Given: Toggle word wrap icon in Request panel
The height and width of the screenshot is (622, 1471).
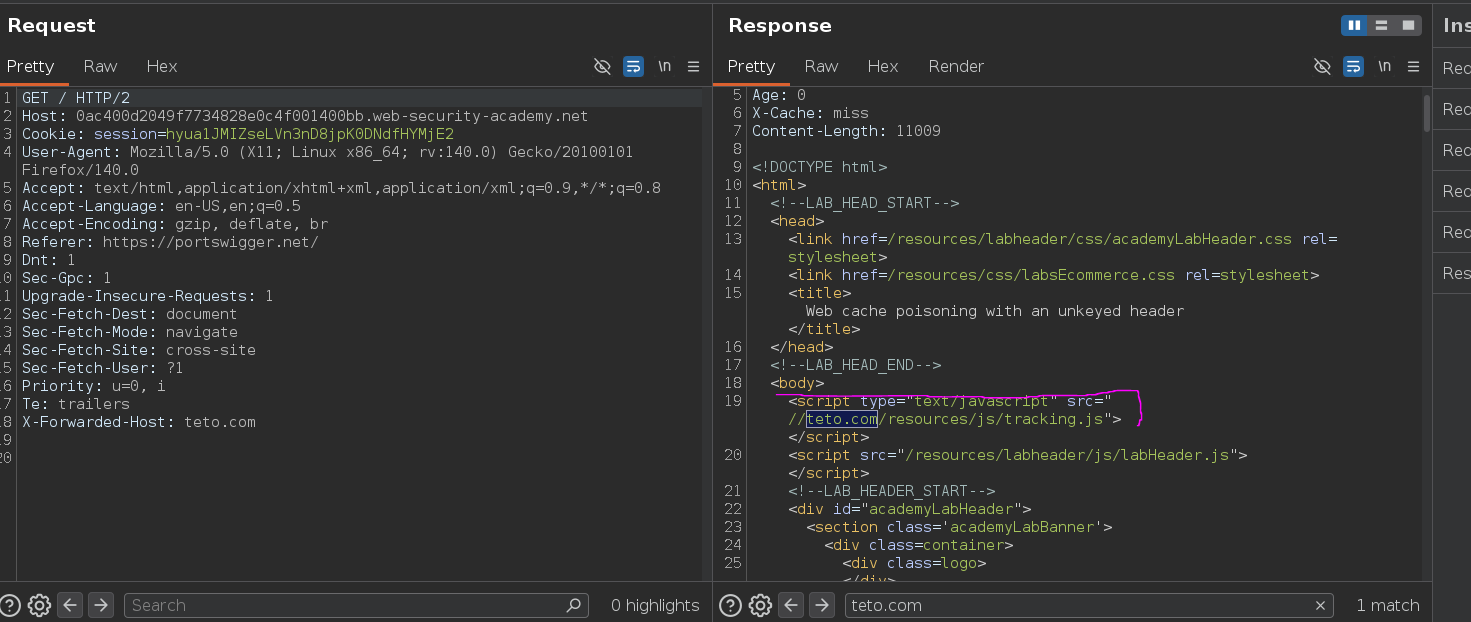Looking at the screenshot, I should (633, 66).
